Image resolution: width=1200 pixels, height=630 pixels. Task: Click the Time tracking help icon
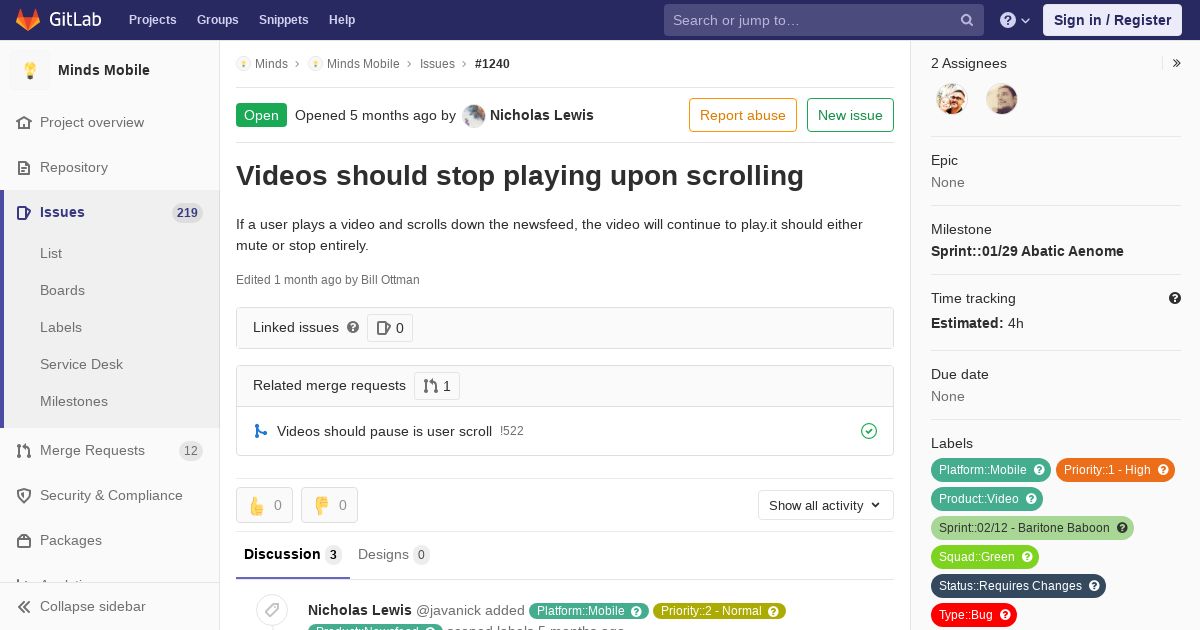(1175, 298)
